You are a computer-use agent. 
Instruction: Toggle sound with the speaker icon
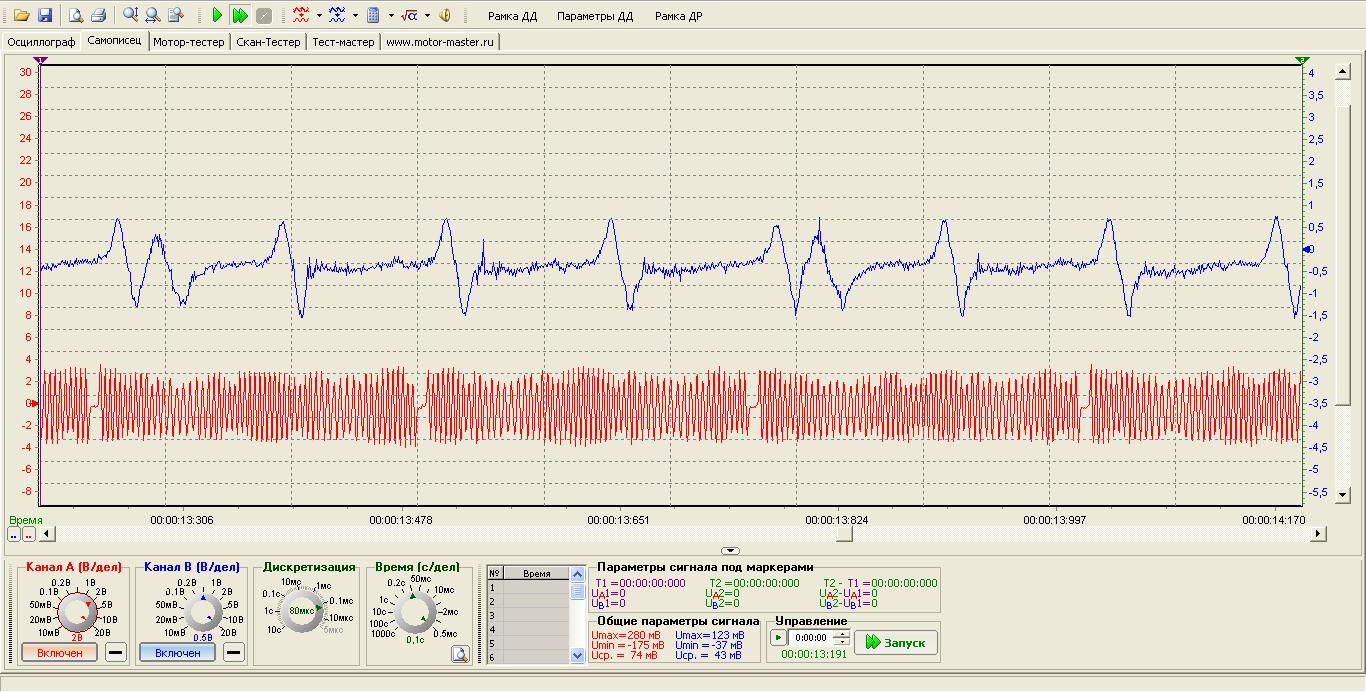pyautogui.click(x=445, y=15)
